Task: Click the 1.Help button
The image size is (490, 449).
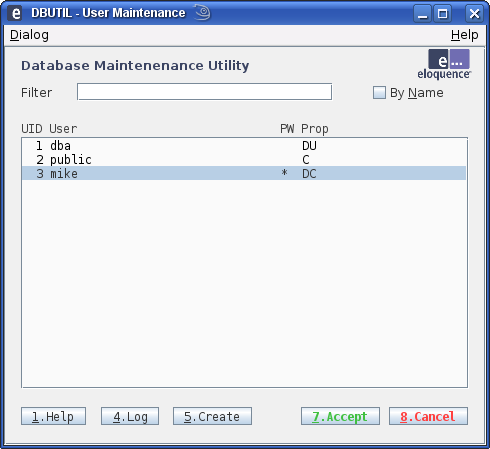Action: (x=53, y=416)
